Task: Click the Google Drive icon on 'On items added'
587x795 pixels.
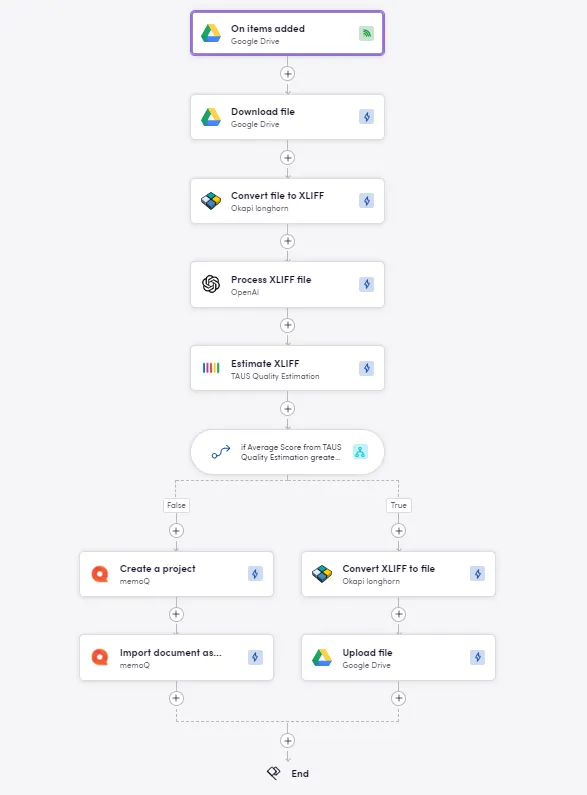Action: [x=211, y=33]
